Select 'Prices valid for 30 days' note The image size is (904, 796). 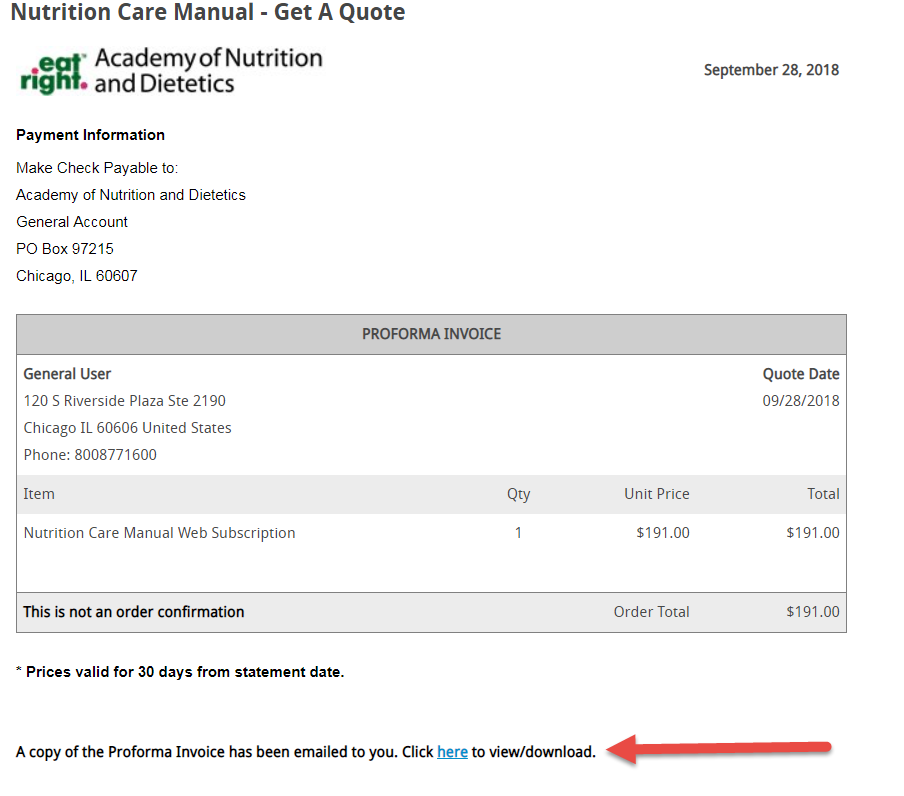click(x=180, y=672)
